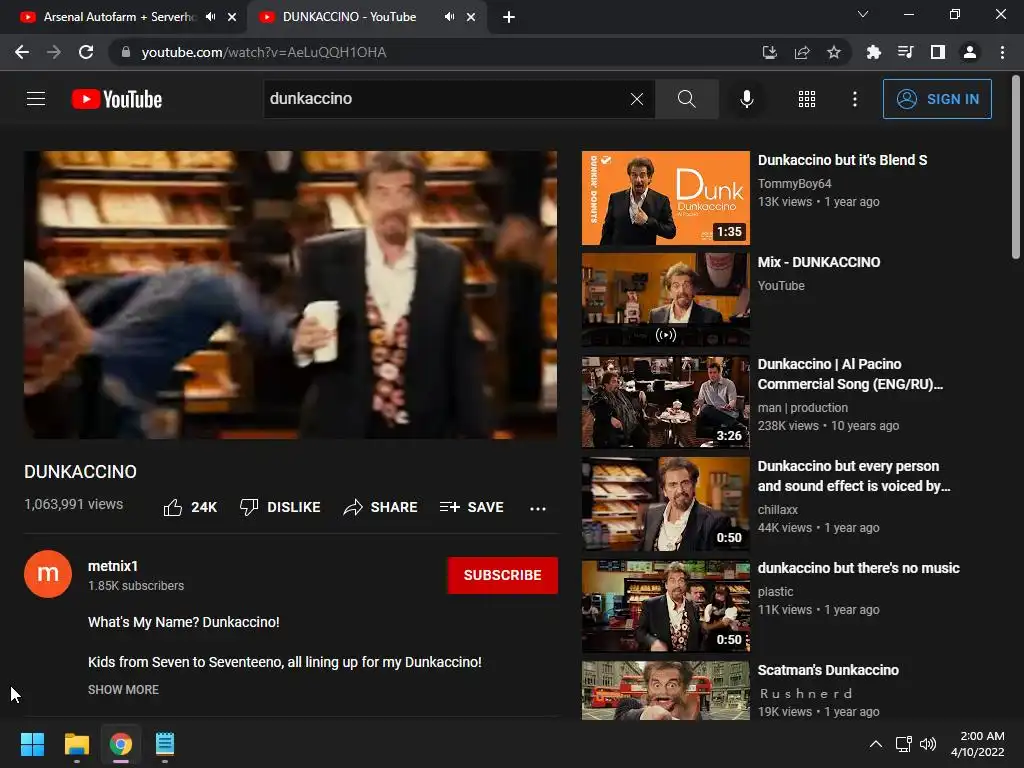
Task: Open the metnix1 channel avatar
Action: [x=48, y=574]
